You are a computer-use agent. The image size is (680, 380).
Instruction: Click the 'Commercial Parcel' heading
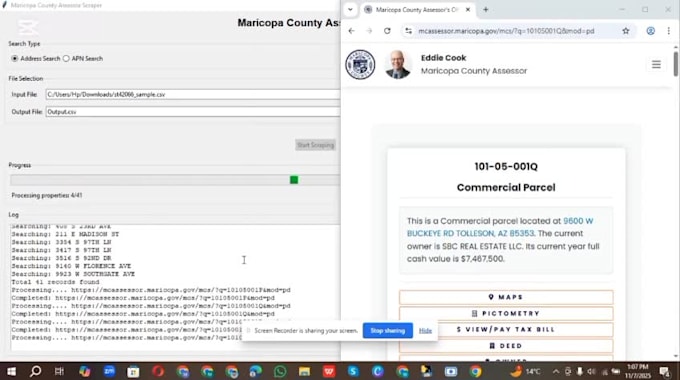(x=506, y=187)
